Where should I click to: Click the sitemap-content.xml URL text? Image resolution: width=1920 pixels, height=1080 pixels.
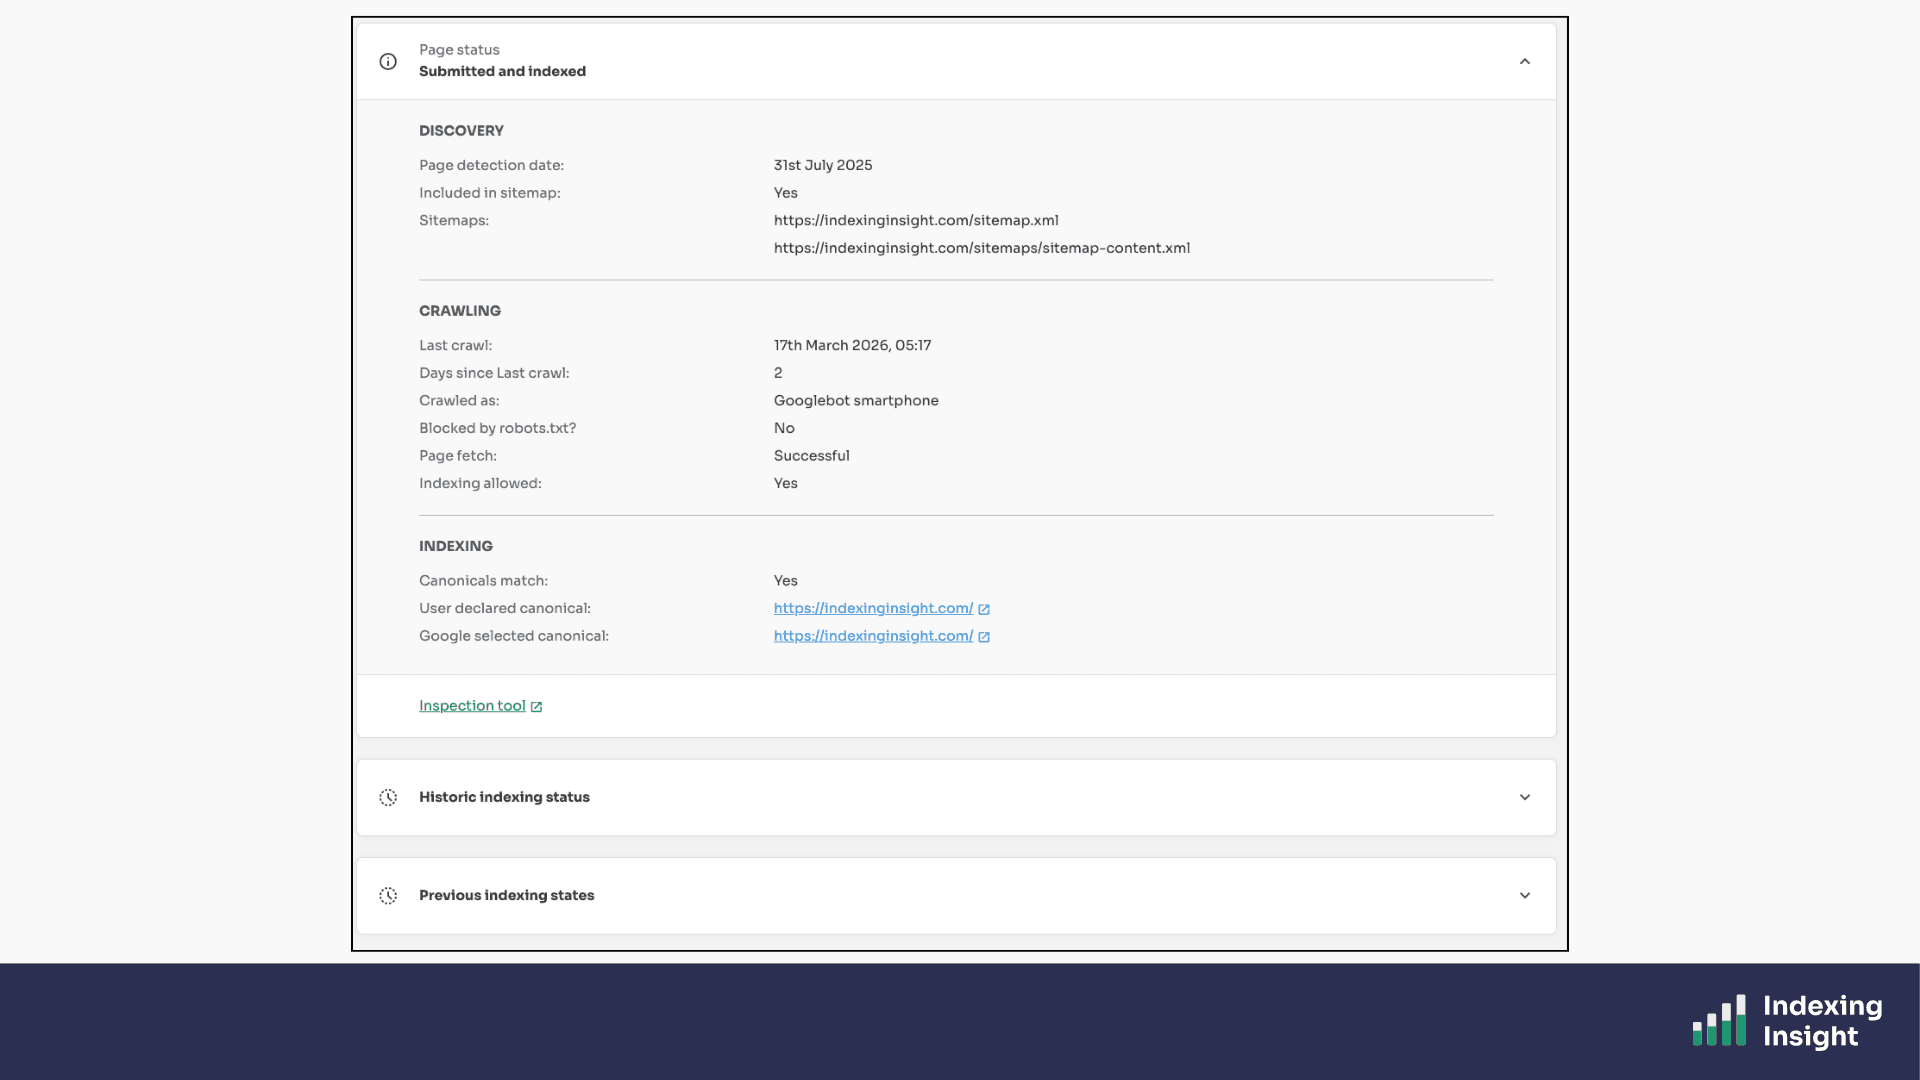coord(981,248)
